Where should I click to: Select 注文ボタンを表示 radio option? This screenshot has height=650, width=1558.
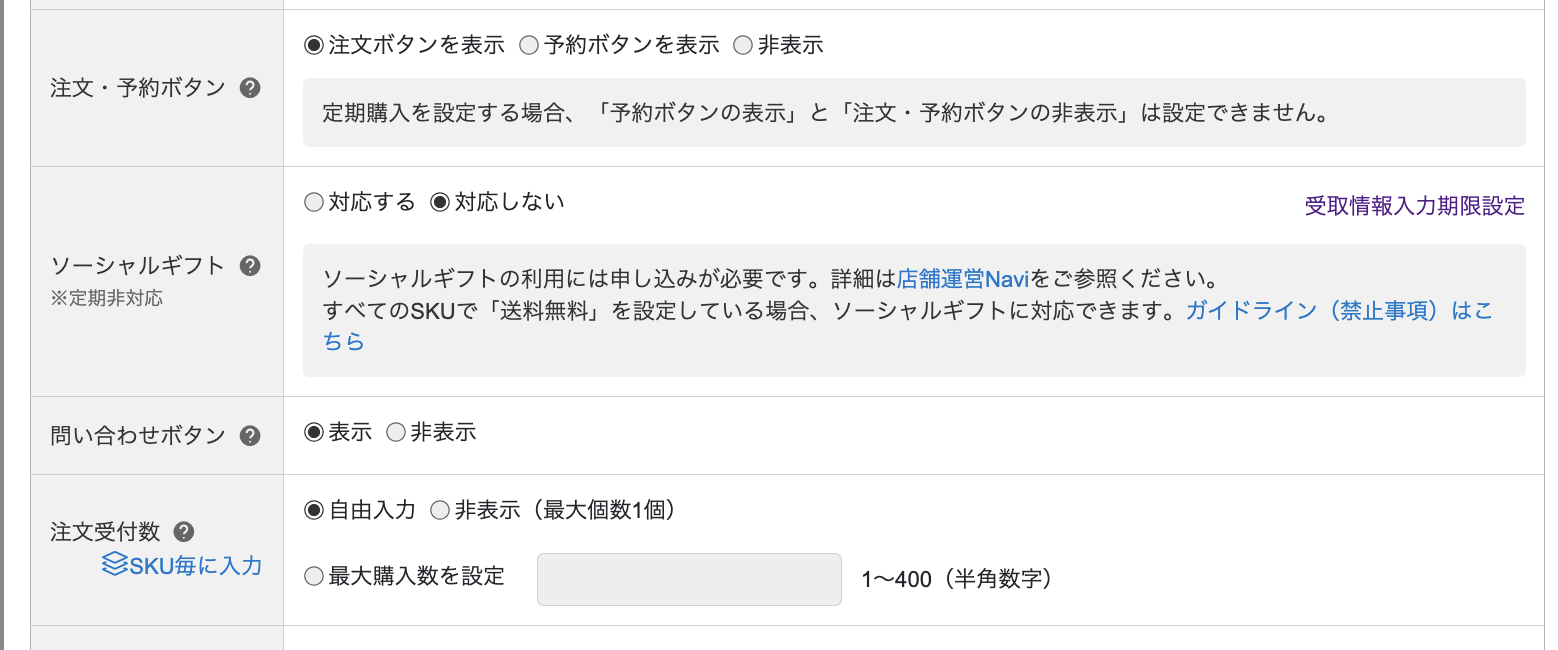coord(314,46)
